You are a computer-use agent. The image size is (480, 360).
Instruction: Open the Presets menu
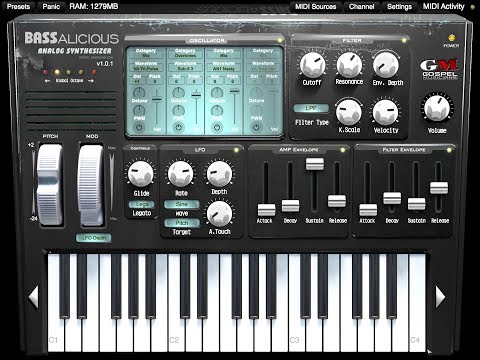click(18, 6)
